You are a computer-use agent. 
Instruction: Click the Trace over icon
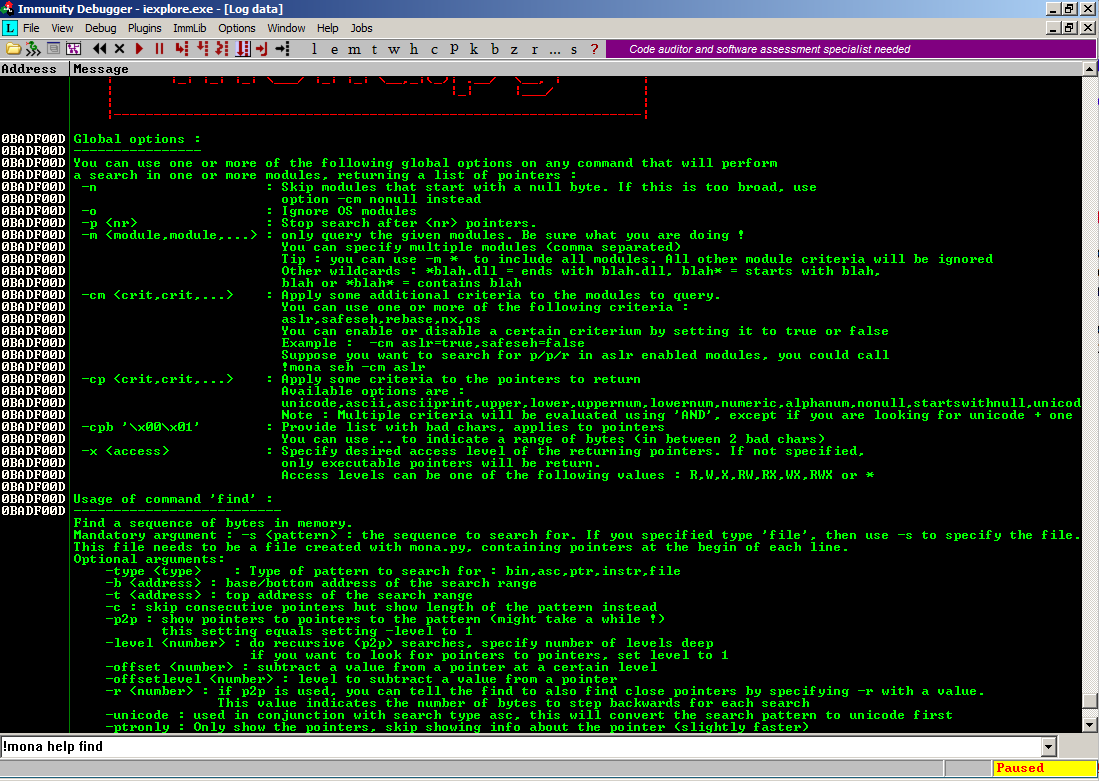(x=243, y=49)
